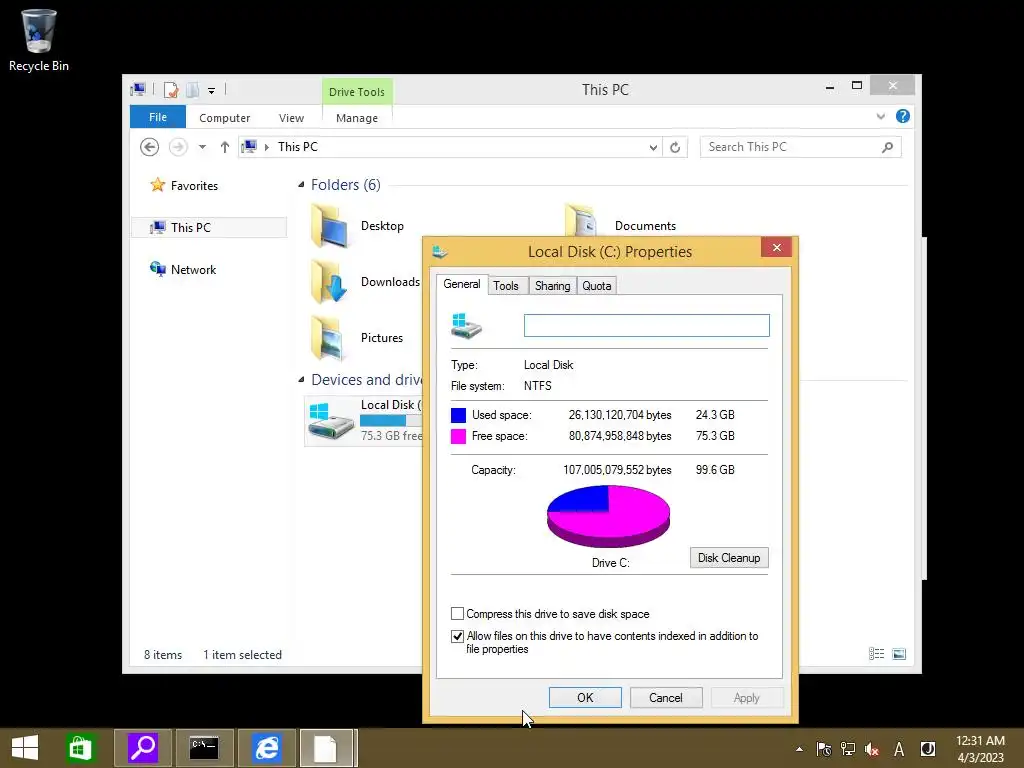This screenshot has height=768, width=1024.
Task: Click the Drive C pie chart
Action: point(608,516)
